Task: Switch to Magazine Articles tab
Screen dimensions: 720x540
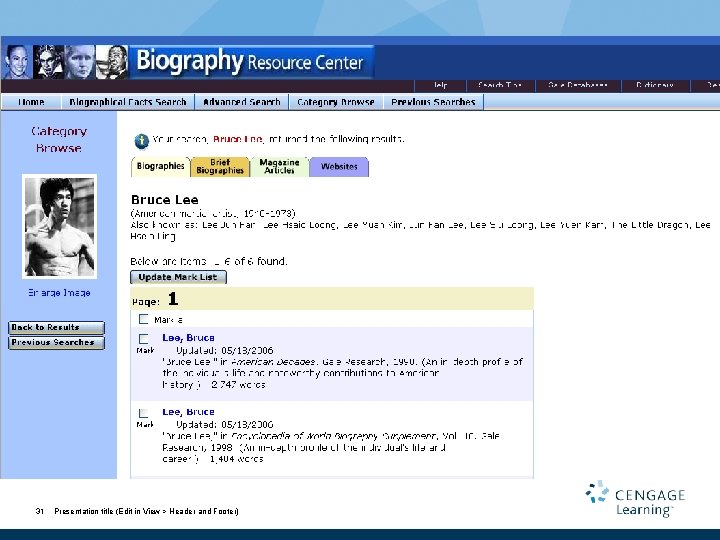Action: [279, 166]
